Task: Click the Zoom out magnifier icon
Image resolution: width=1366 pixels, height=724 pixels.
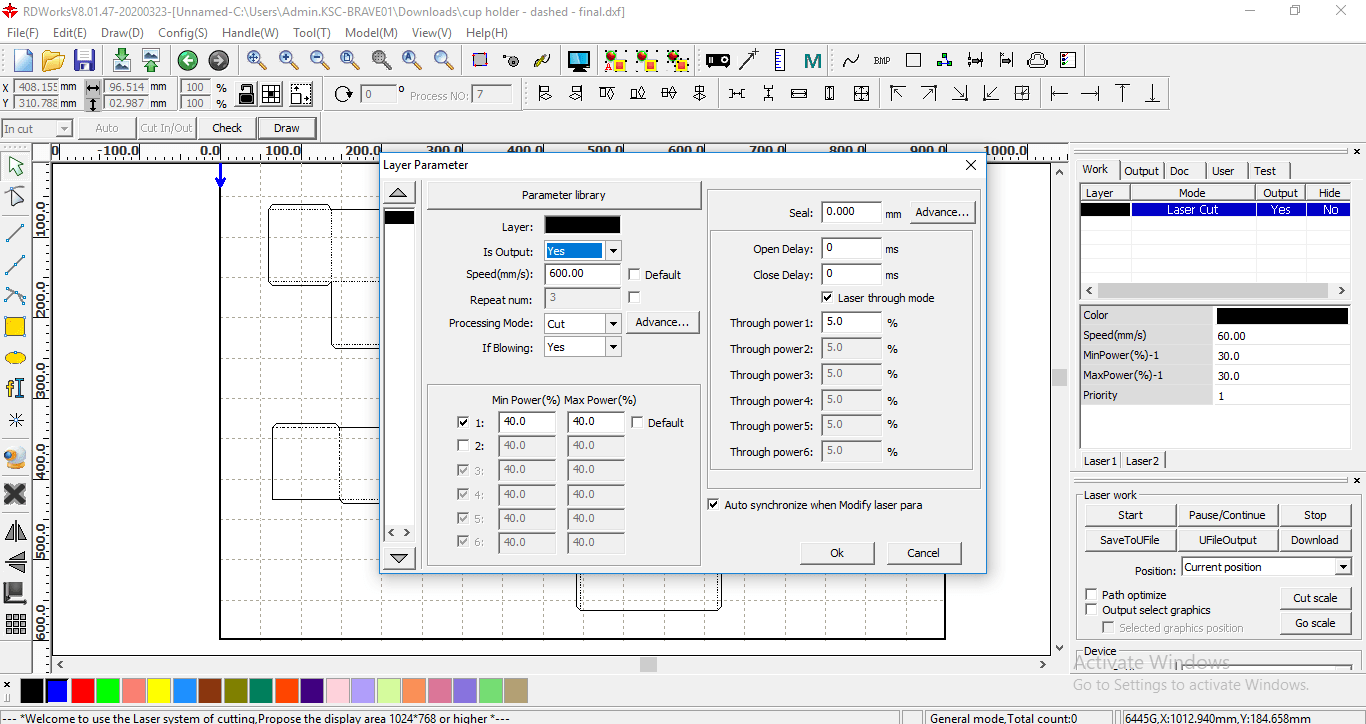Action: pyautogui.click(x=319, y=60)
